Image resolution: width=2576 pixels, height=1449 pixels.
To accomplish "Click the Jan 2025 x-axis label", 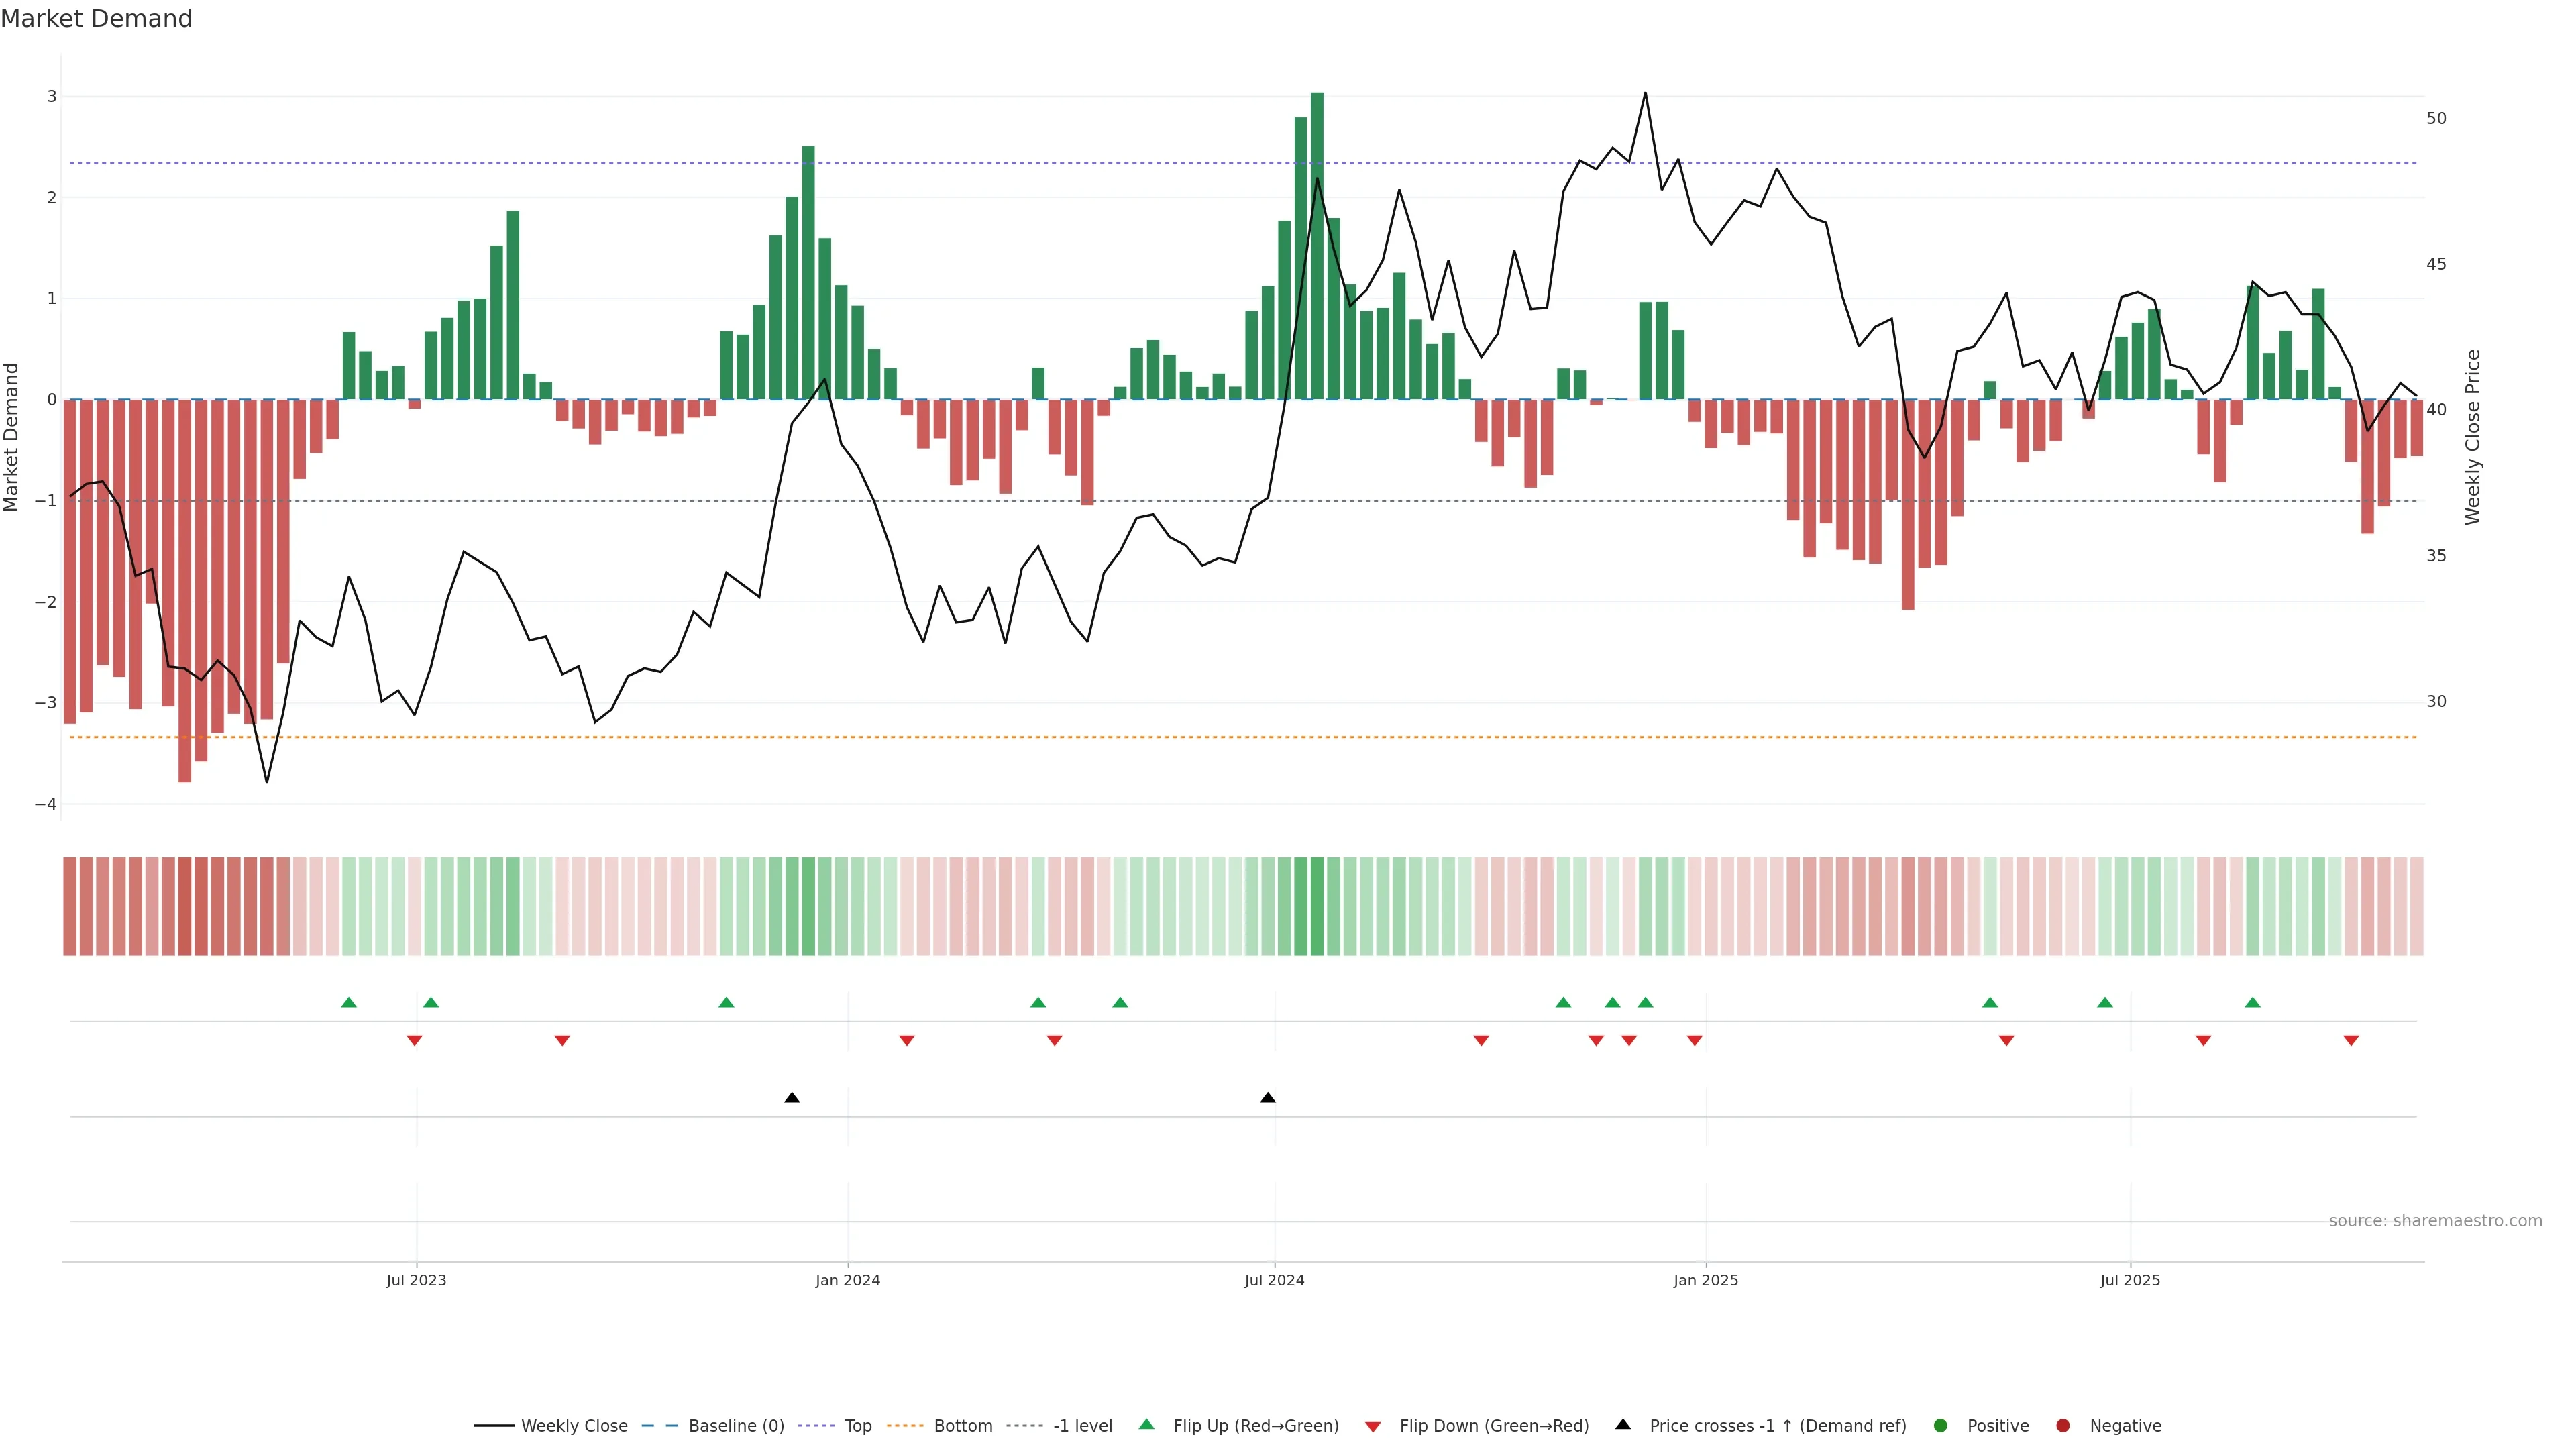I will tap(1705, 1280).
